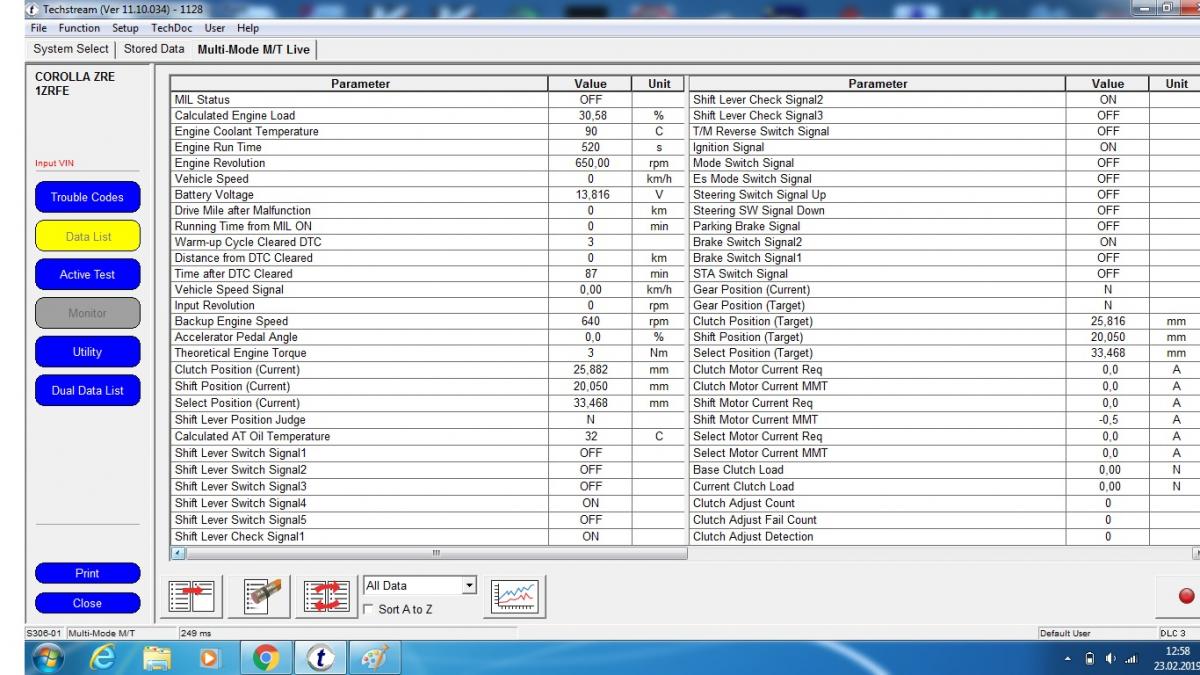Open Windows Media Player taskbar icon
1200x675 pixels.
click(x=210, y=657)
